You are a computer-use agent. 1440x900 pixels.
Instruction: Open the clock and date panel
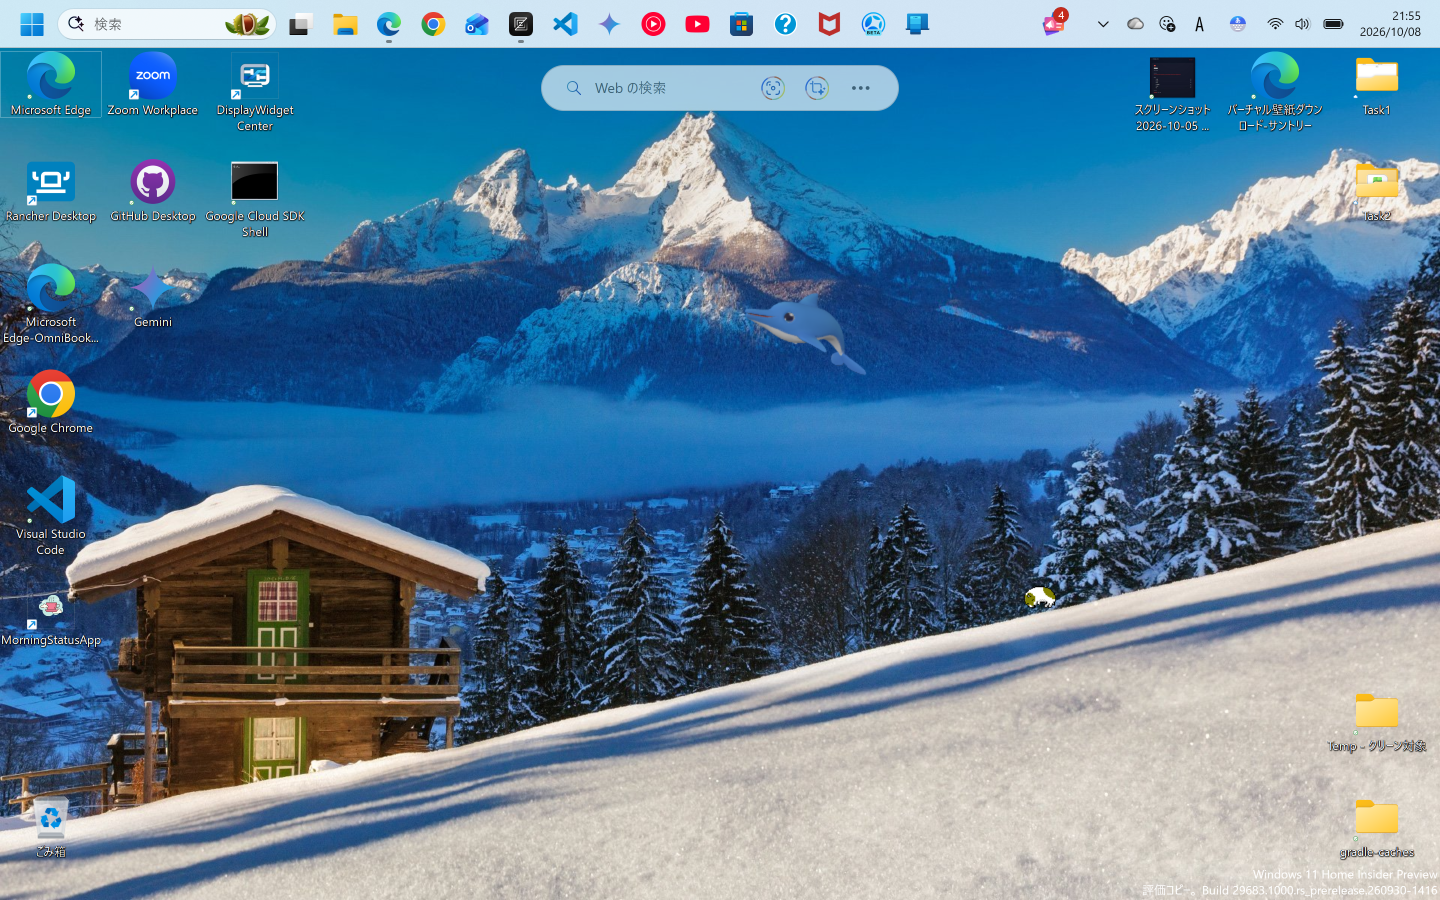point(1390,24)
